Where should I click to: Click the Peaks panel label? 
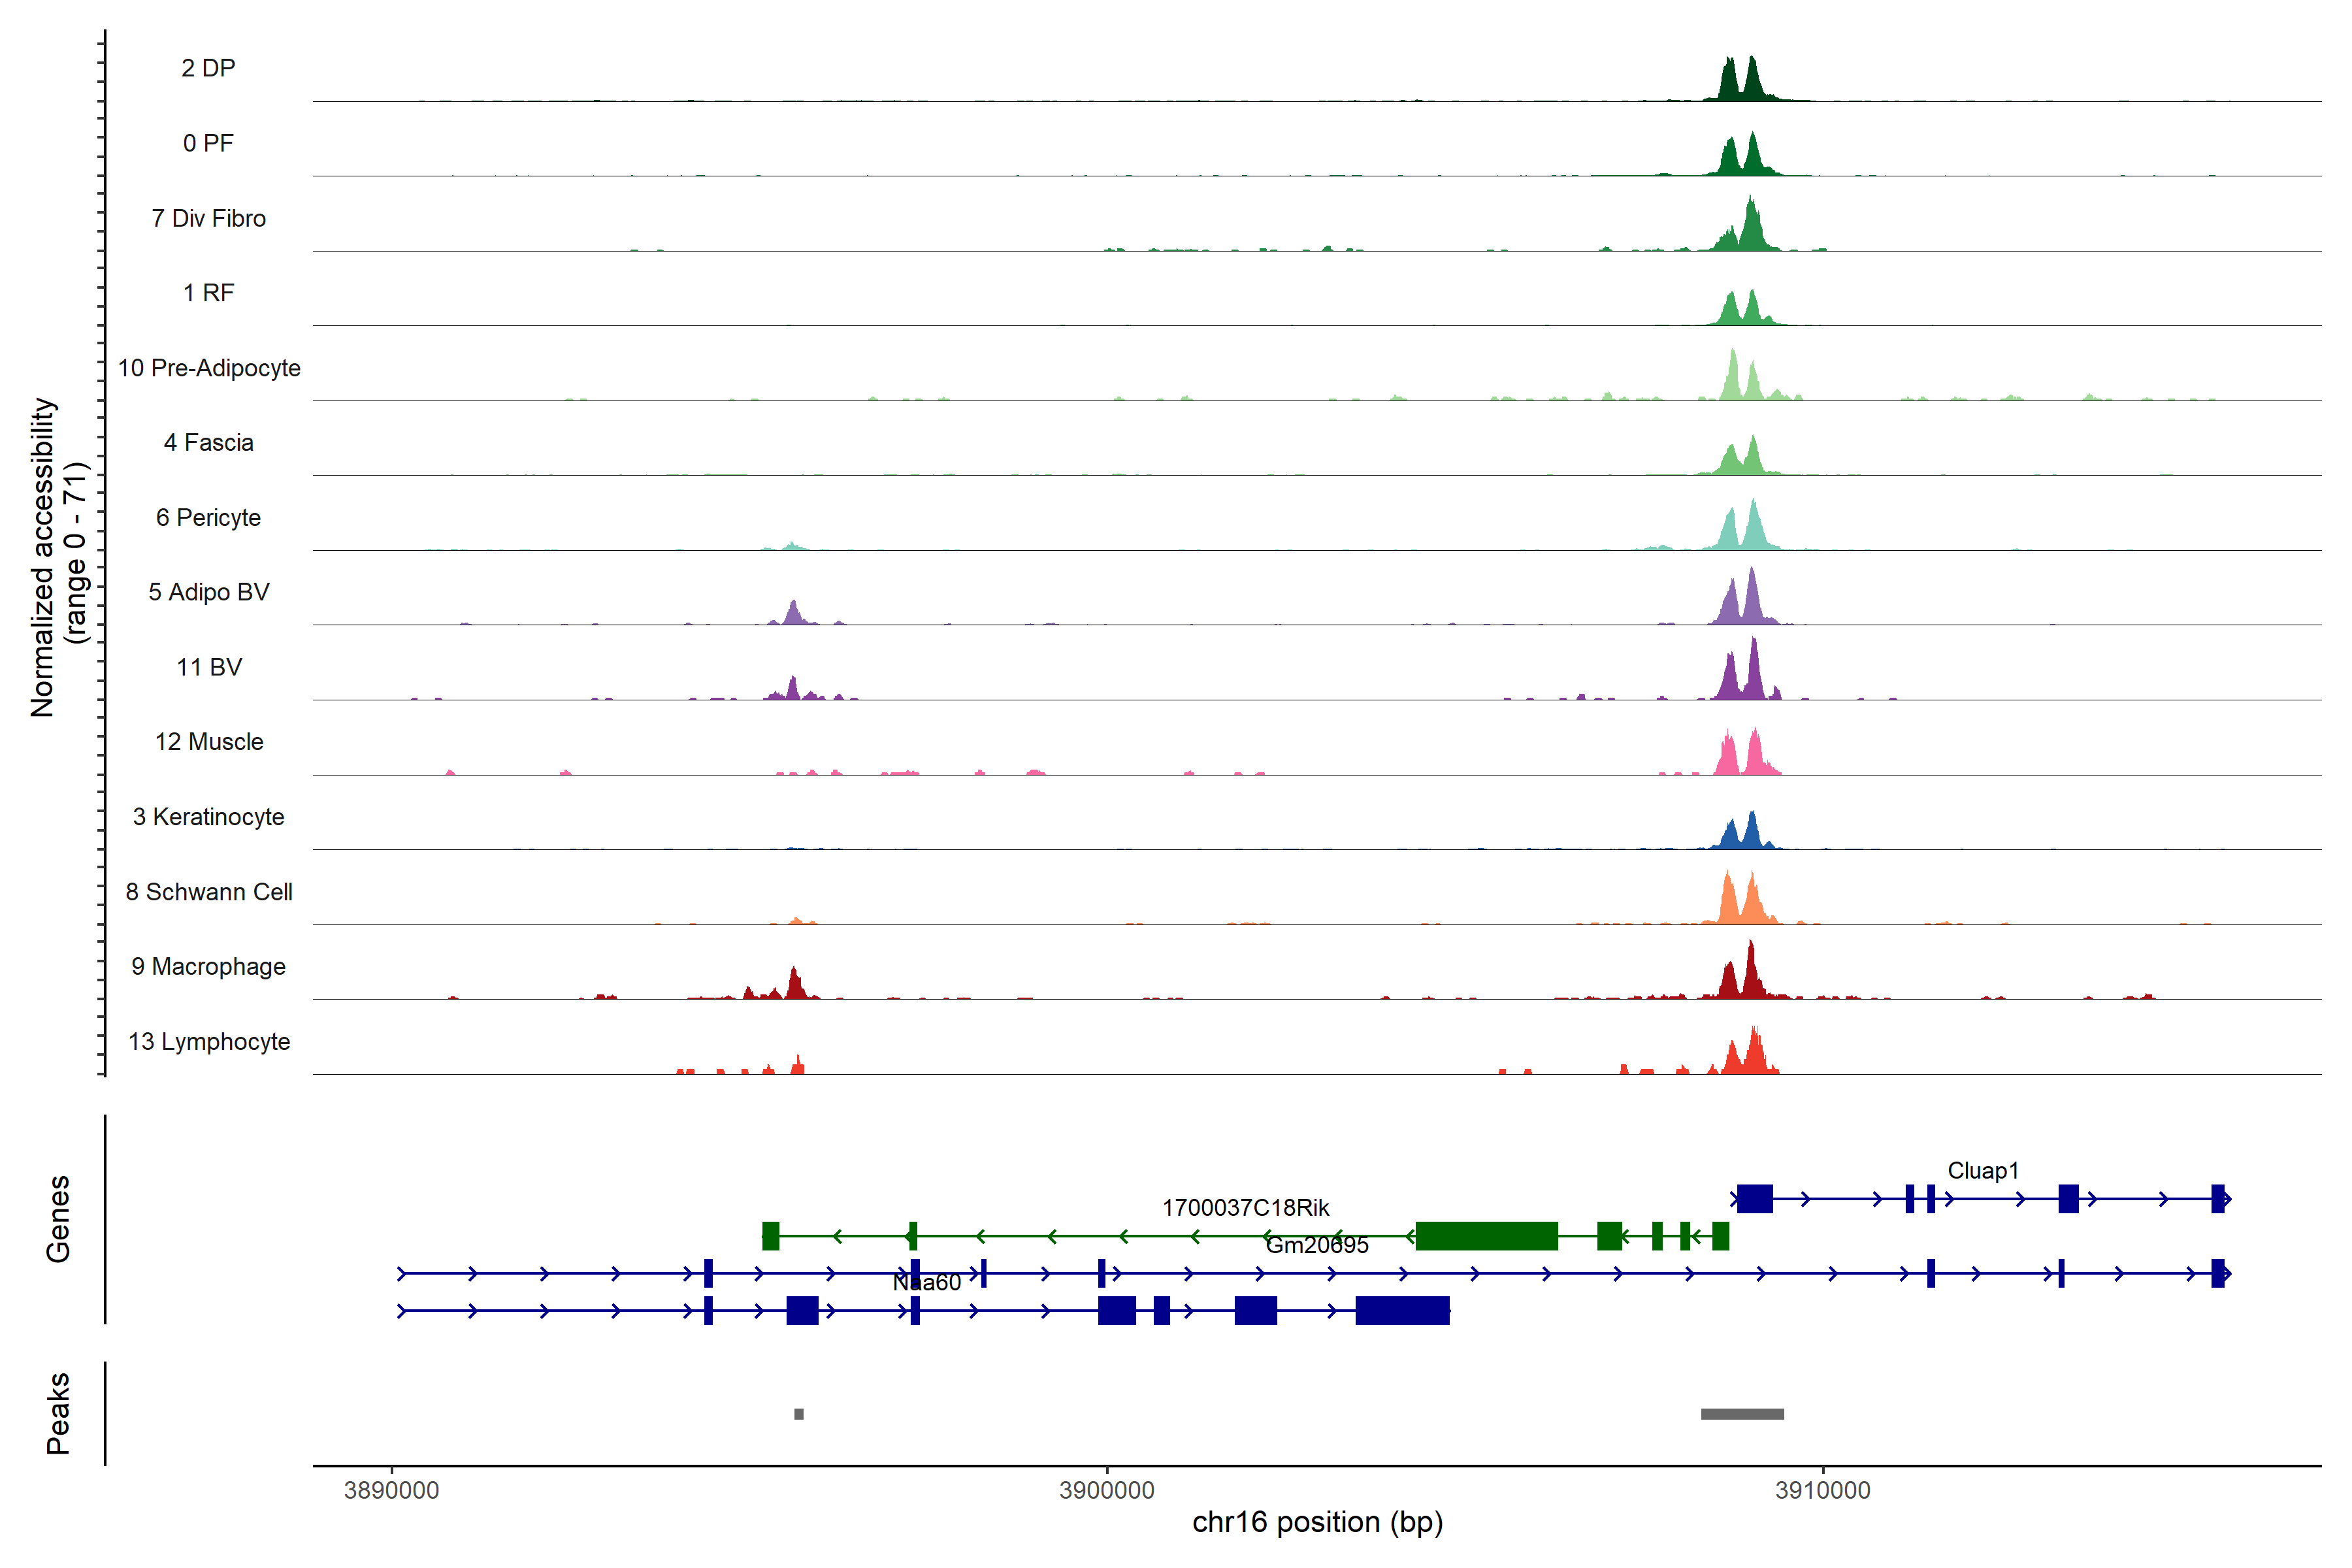(58, 1413)
